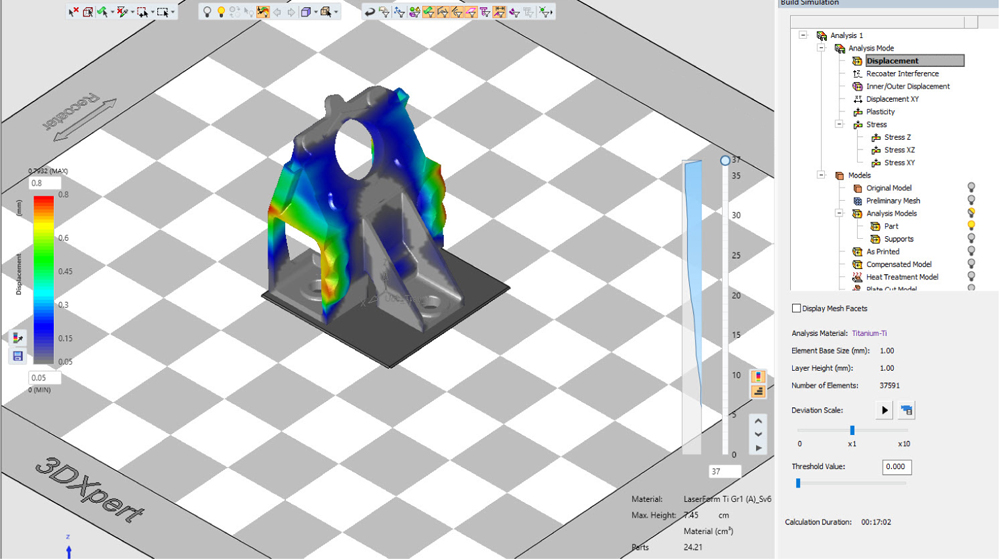The image size is (1000, 559).
Task: Click the Recoater Interference icon in the tree
Action: pyautogui.click(x=858, y=73)
